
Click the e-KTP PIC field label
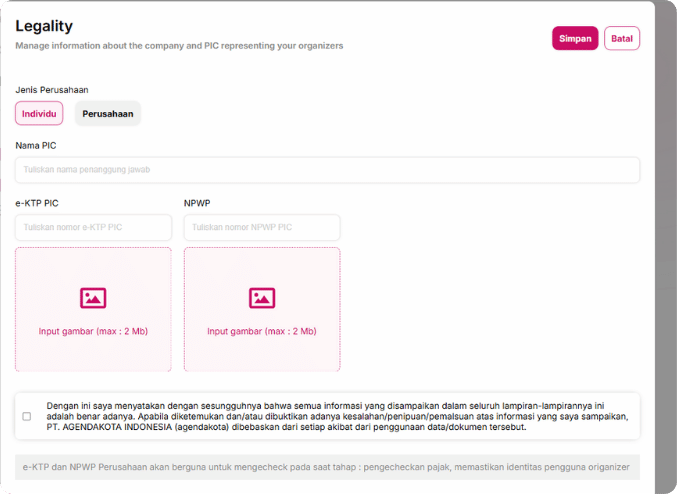click(x=37, y=203)
